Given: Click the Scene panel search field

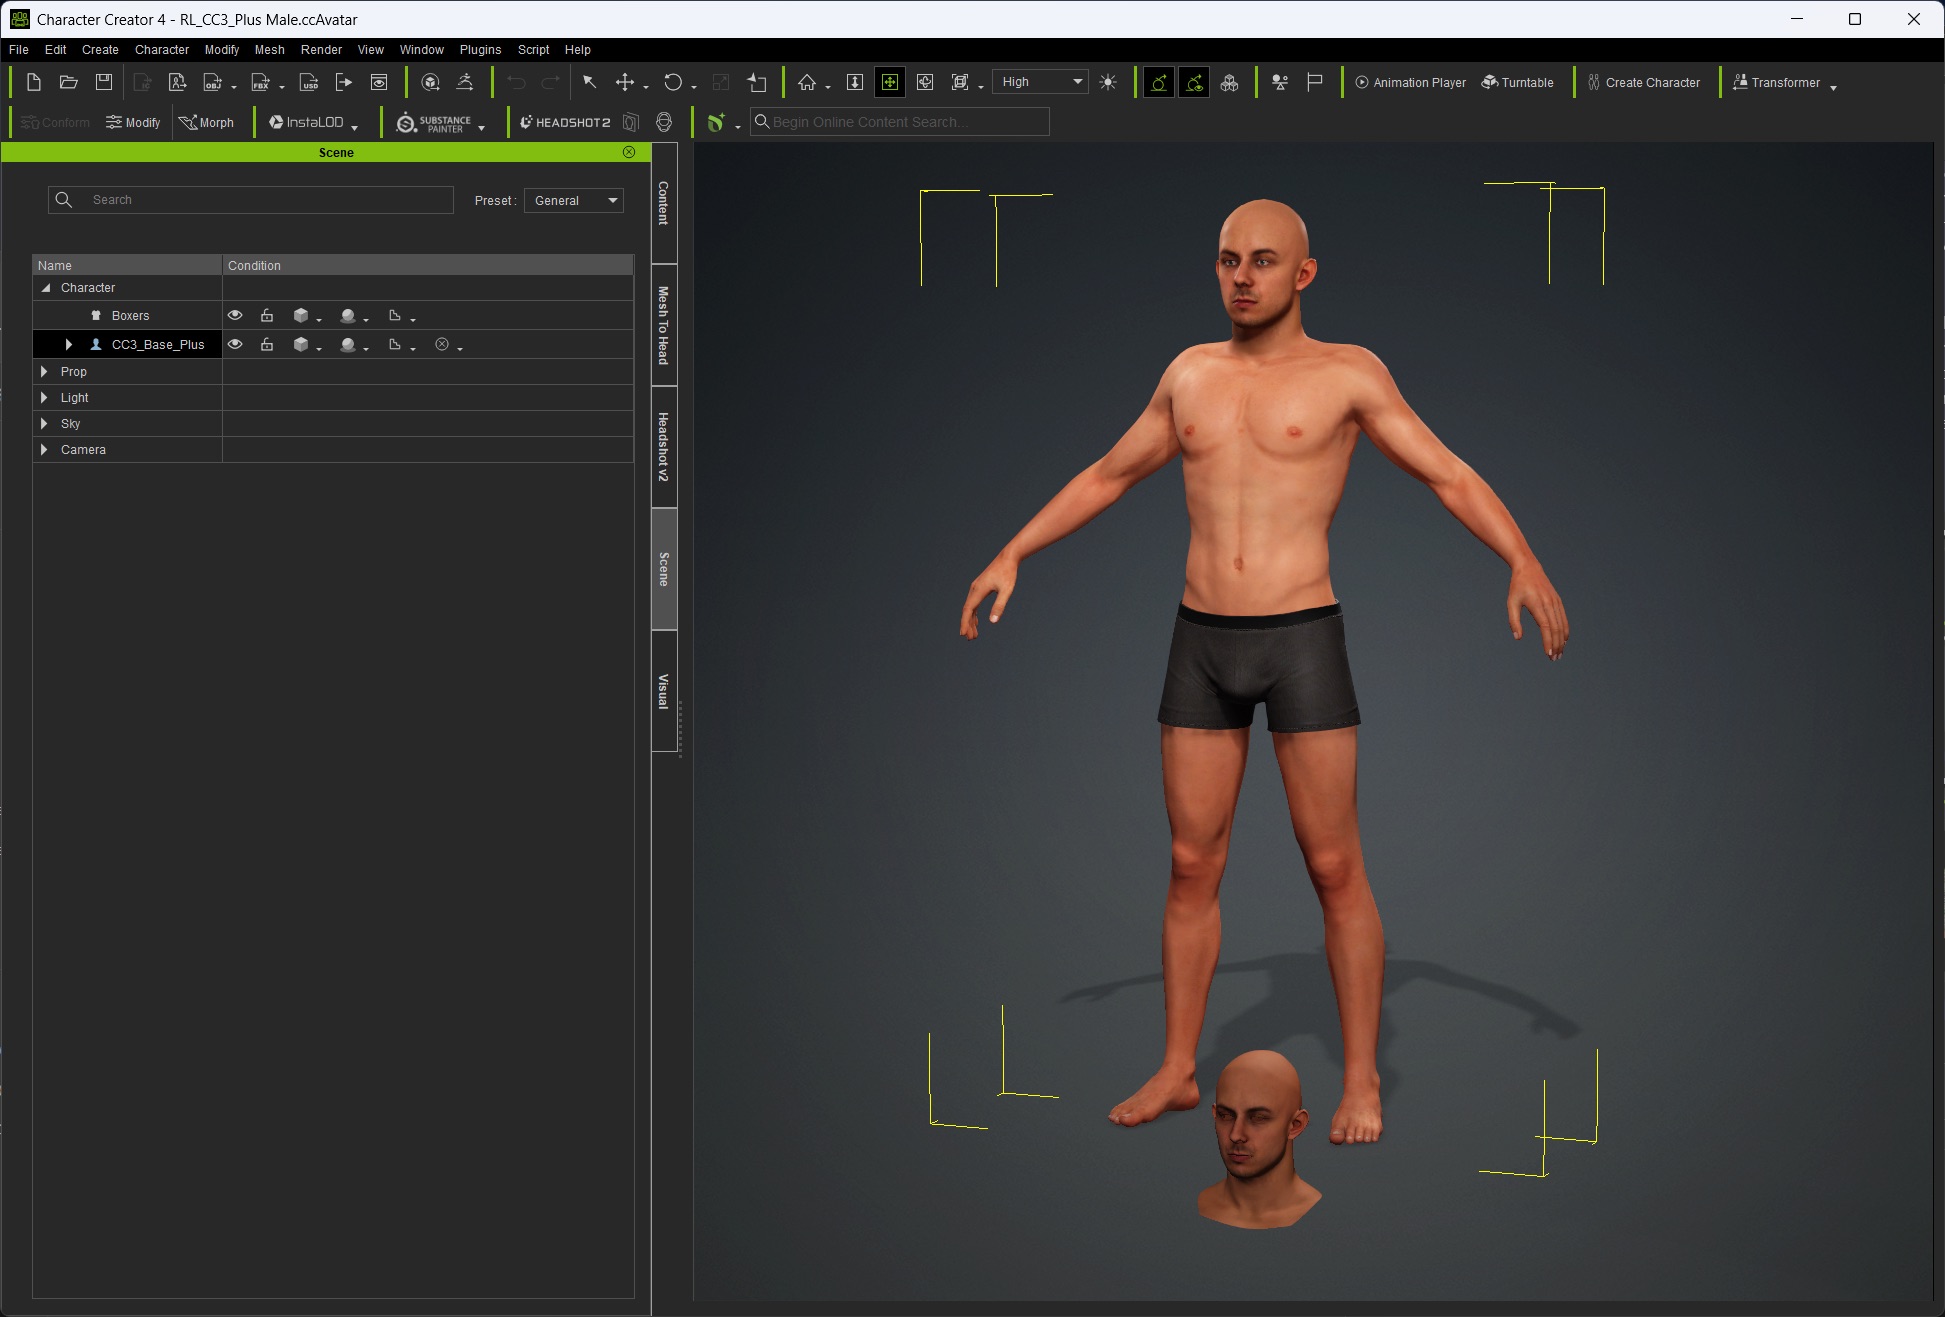Looking at the screenshot, I should 251,200.
